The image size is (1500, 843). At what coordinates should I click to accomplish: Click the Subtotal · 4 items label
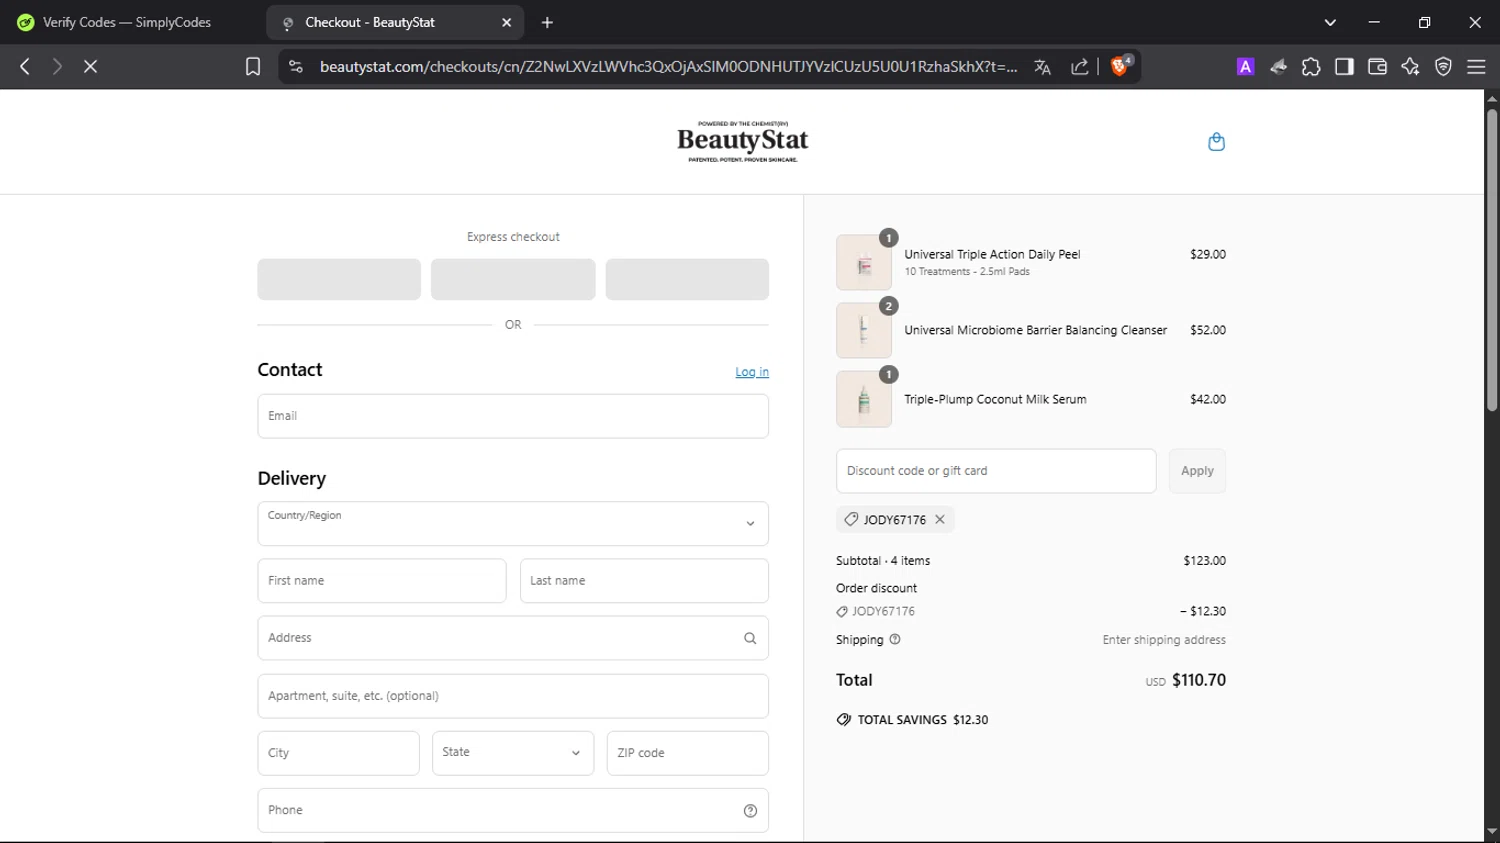pyautogui.click(x=883, y=561)
